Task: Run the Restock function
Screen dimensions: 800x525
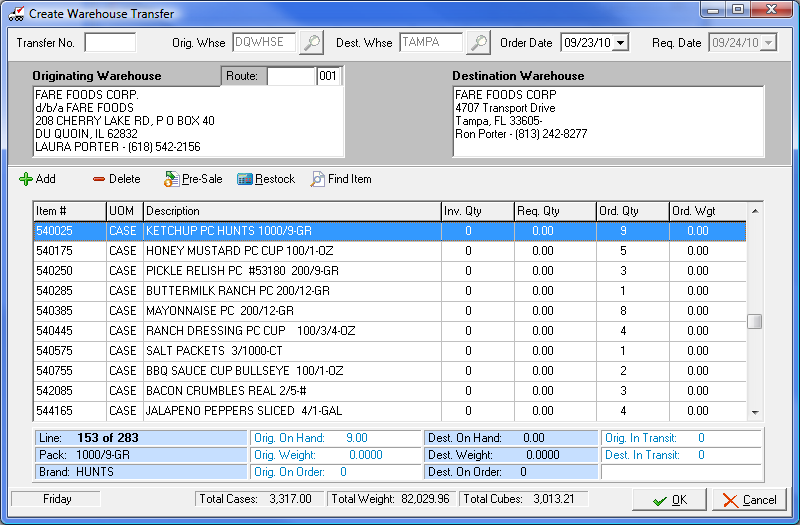Action: 266,179
